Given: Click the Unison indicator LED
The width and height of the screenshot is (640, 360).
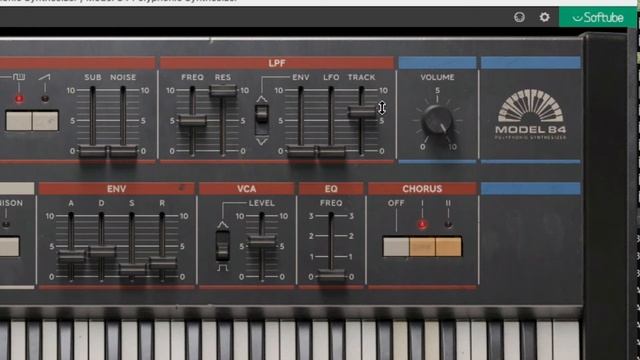Looking at the screenshot, I should pos(6,224).
